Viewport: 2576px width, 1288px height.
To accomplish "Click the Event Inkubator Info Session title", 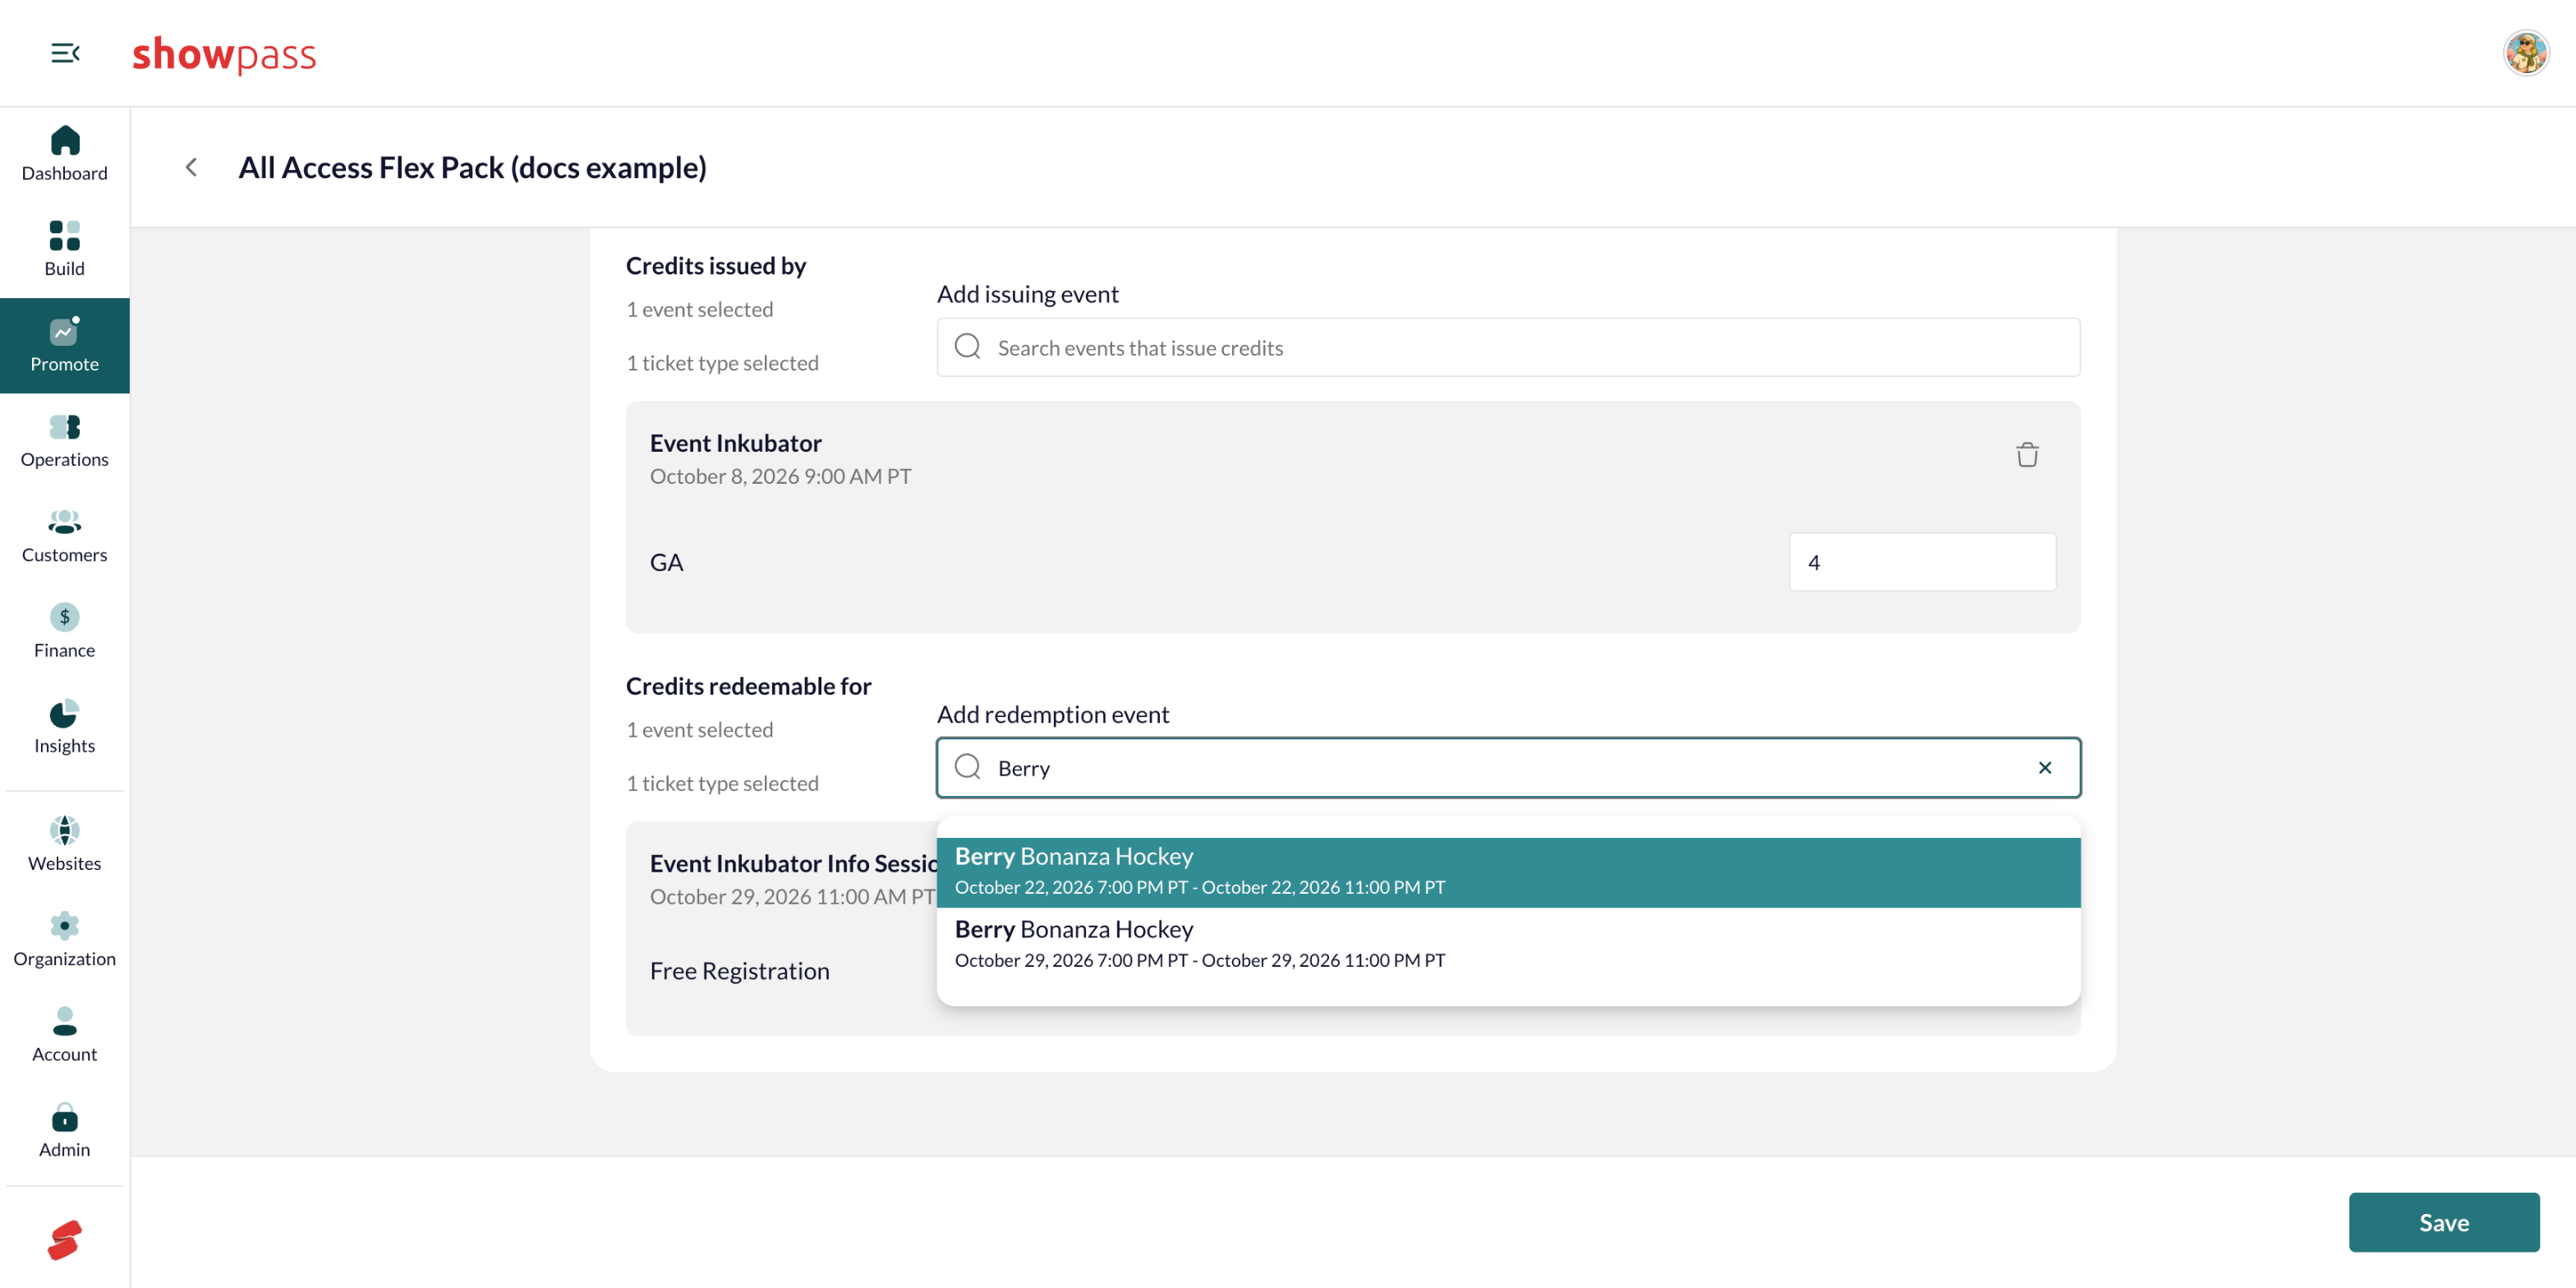I will (793, 863).
